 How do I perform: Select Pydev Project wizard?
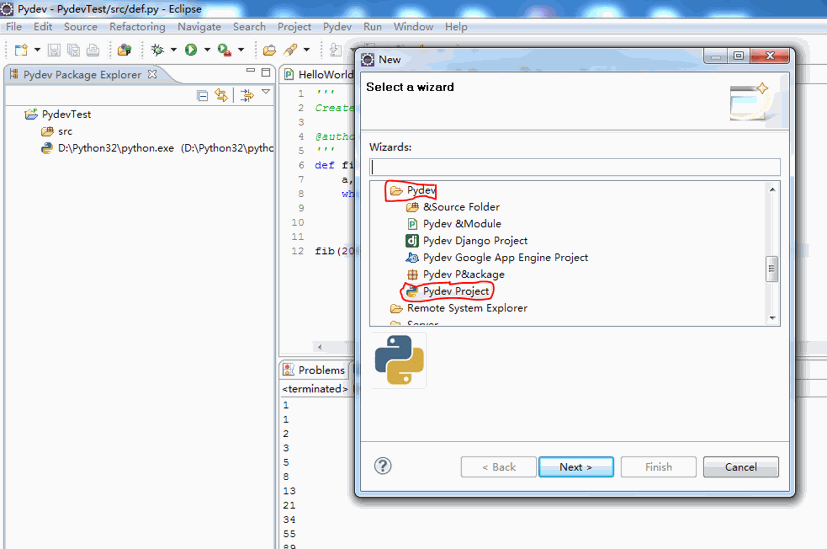[x=448, y=292]
